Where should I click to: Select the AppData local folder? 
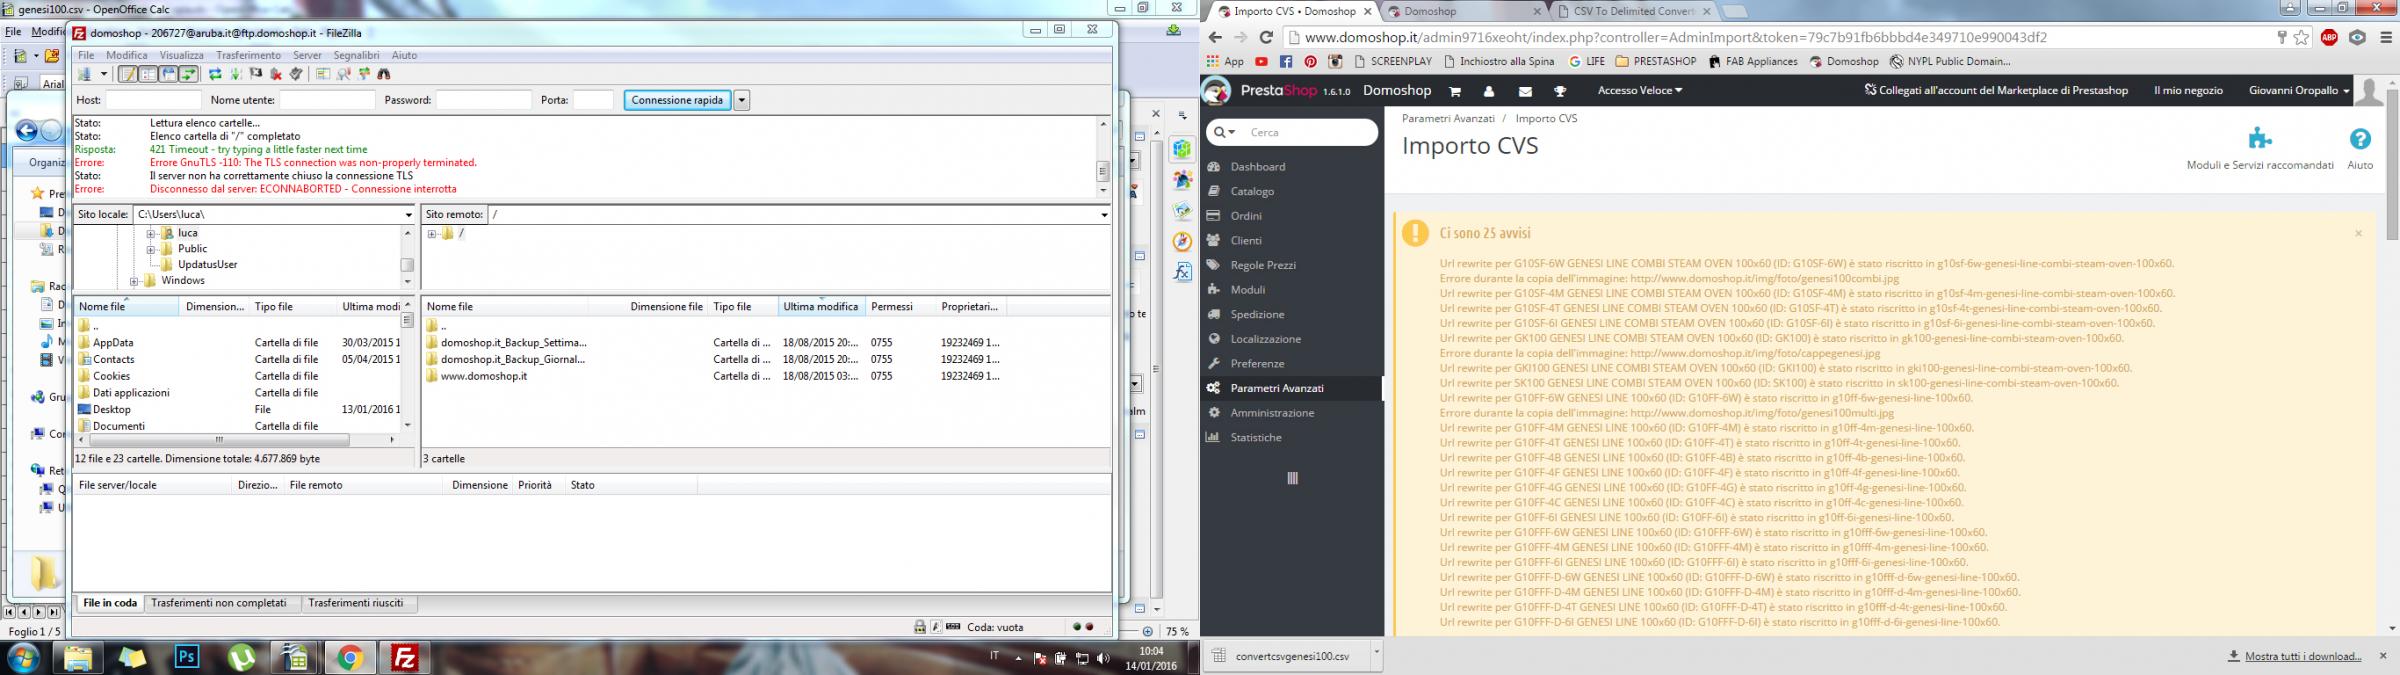(112, 342)
